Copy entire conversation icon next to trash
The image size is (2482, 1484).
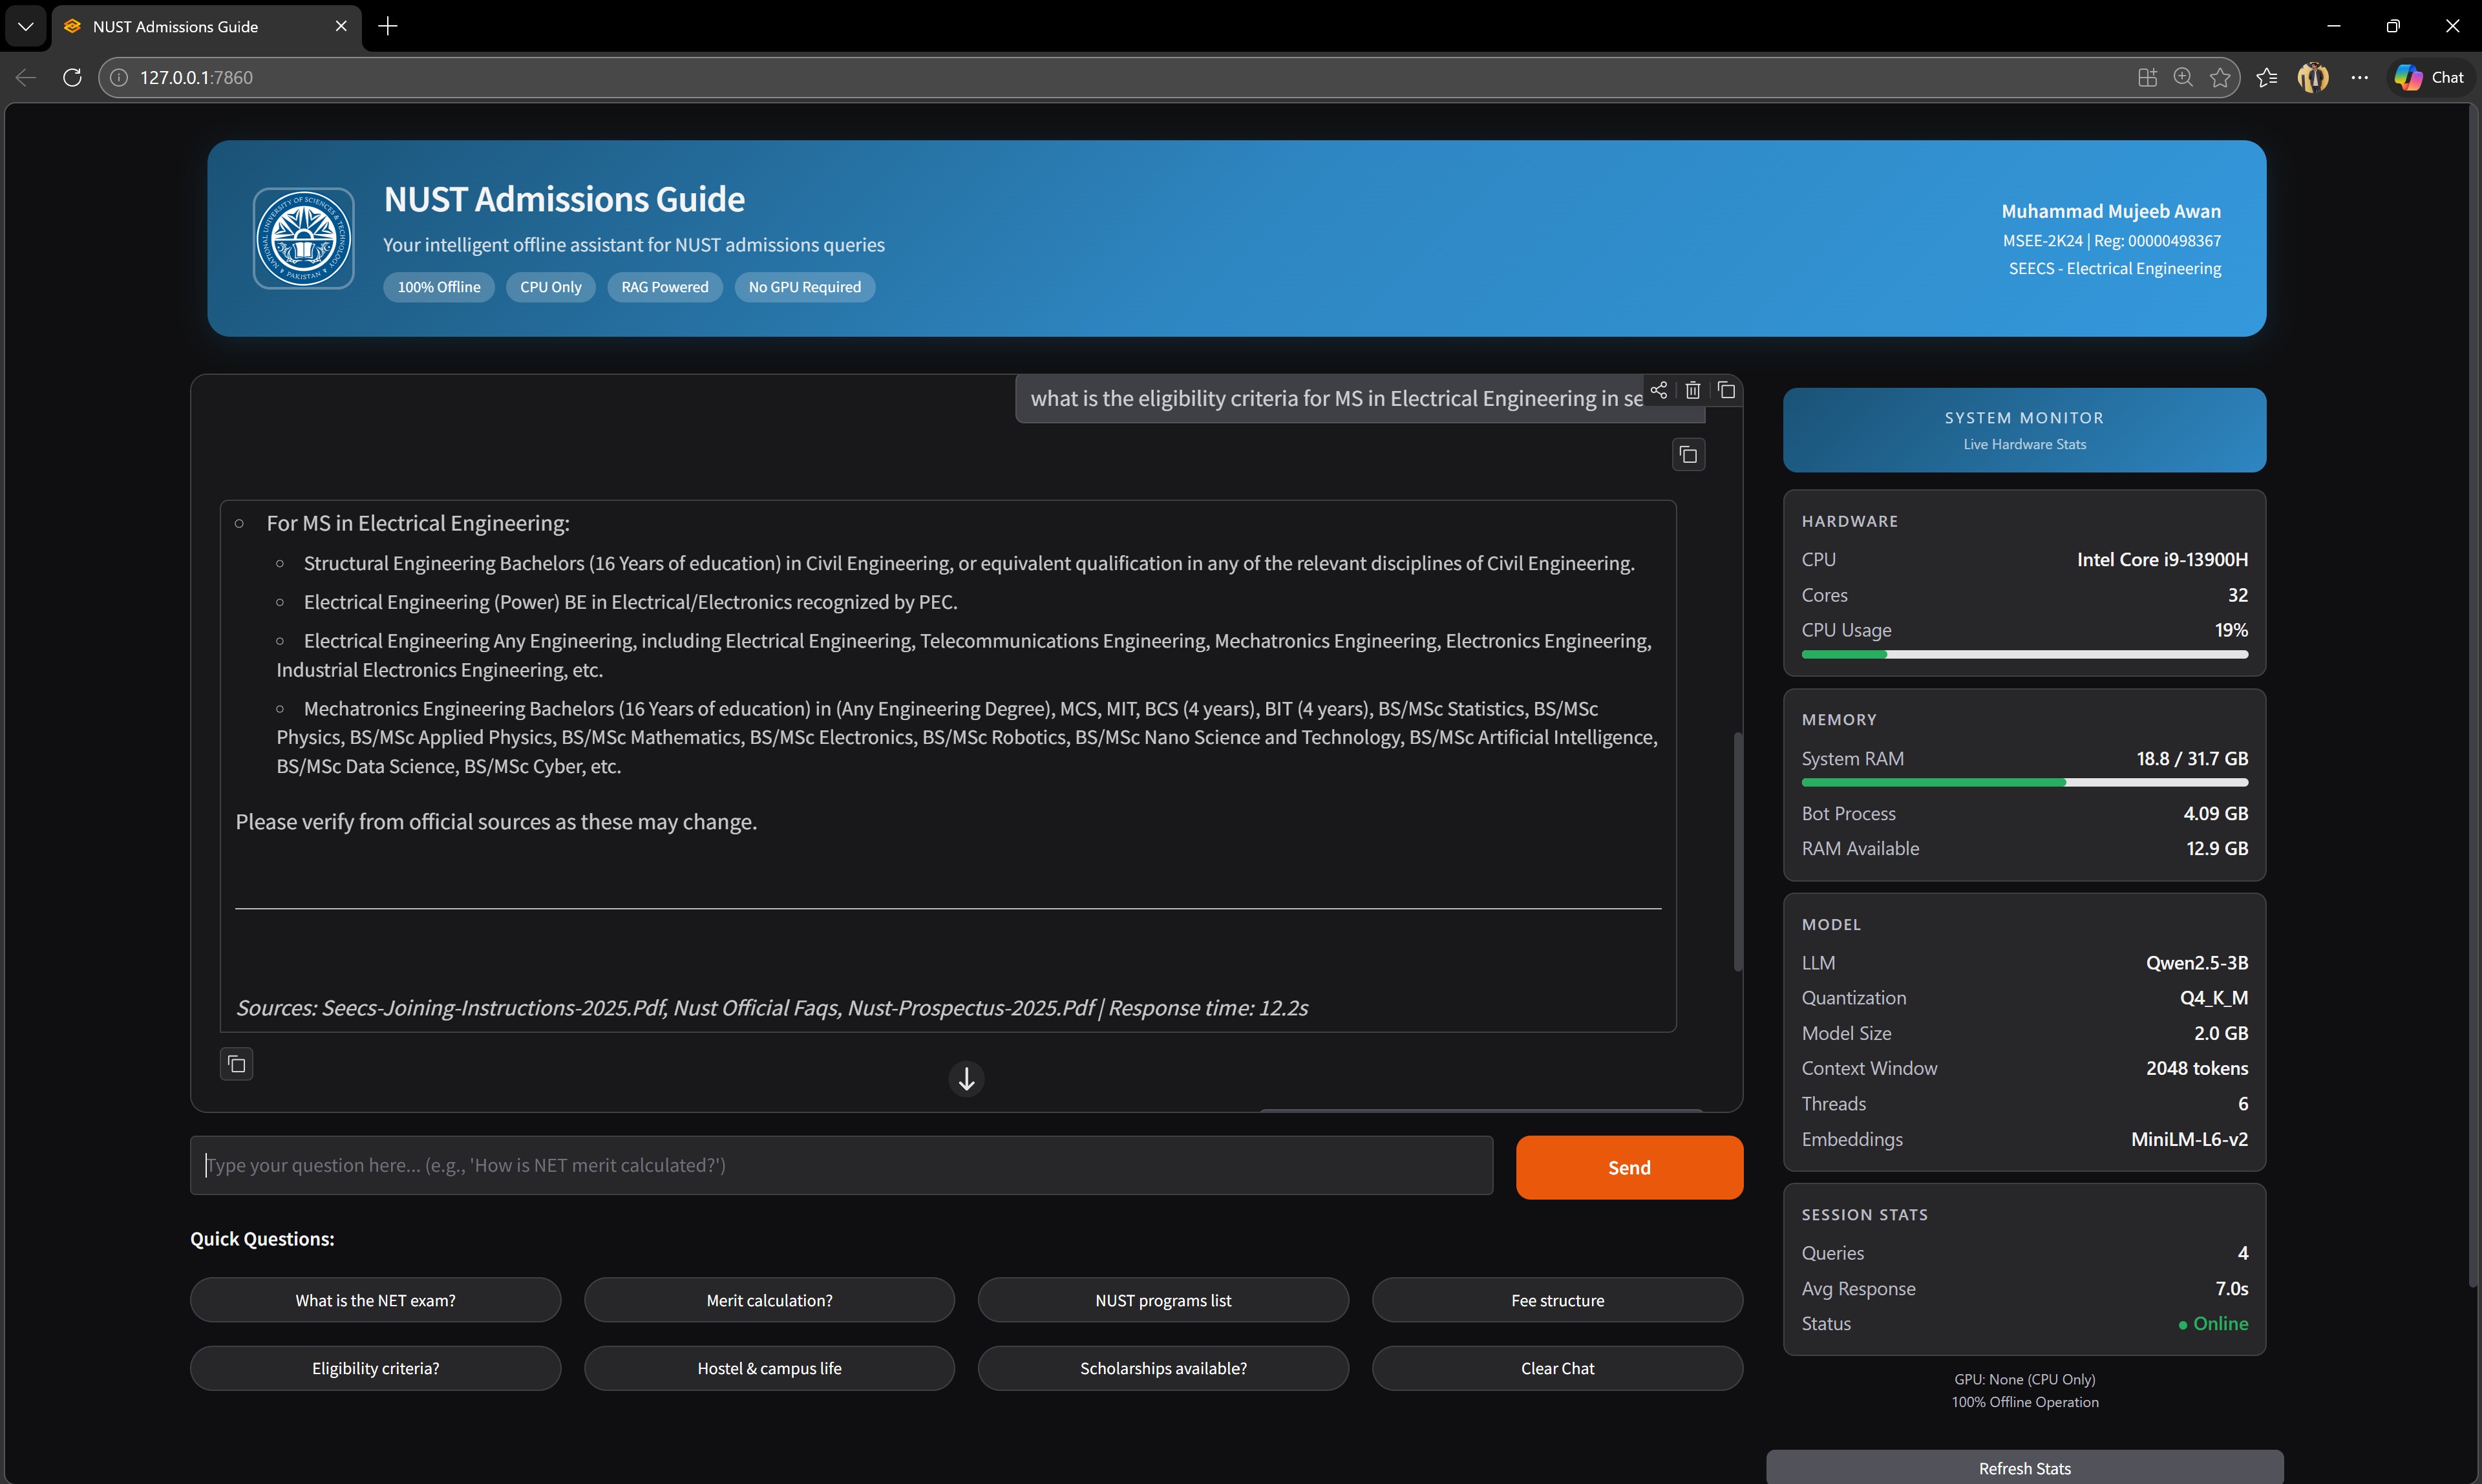[x=1727, y=390]
